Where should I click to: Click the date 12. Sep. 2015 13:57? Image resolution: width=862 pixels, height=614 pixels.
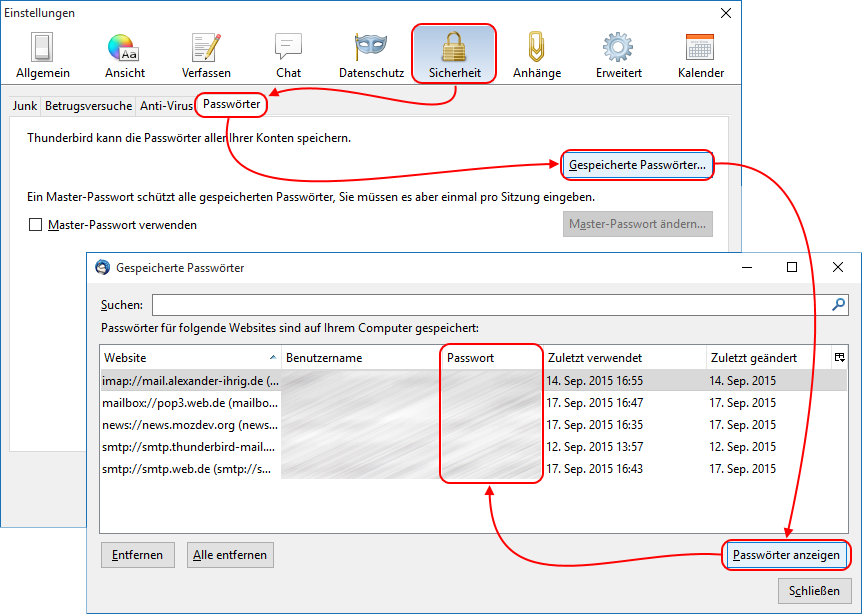point(595,446)
